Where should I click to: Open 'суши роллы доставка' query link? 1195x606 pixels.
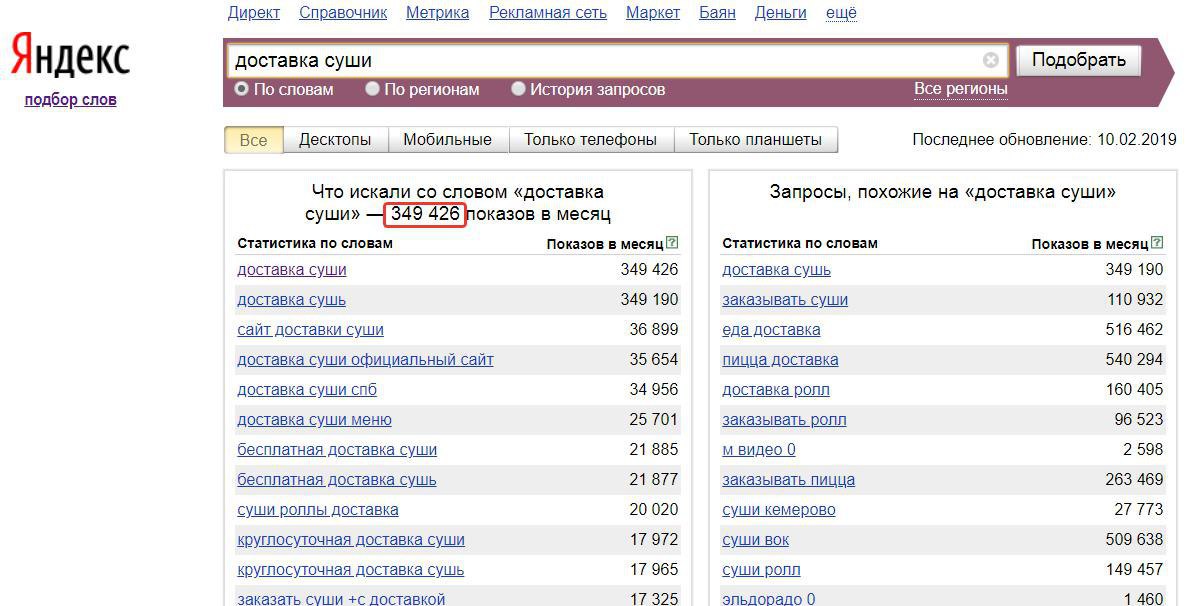[318, 510]
